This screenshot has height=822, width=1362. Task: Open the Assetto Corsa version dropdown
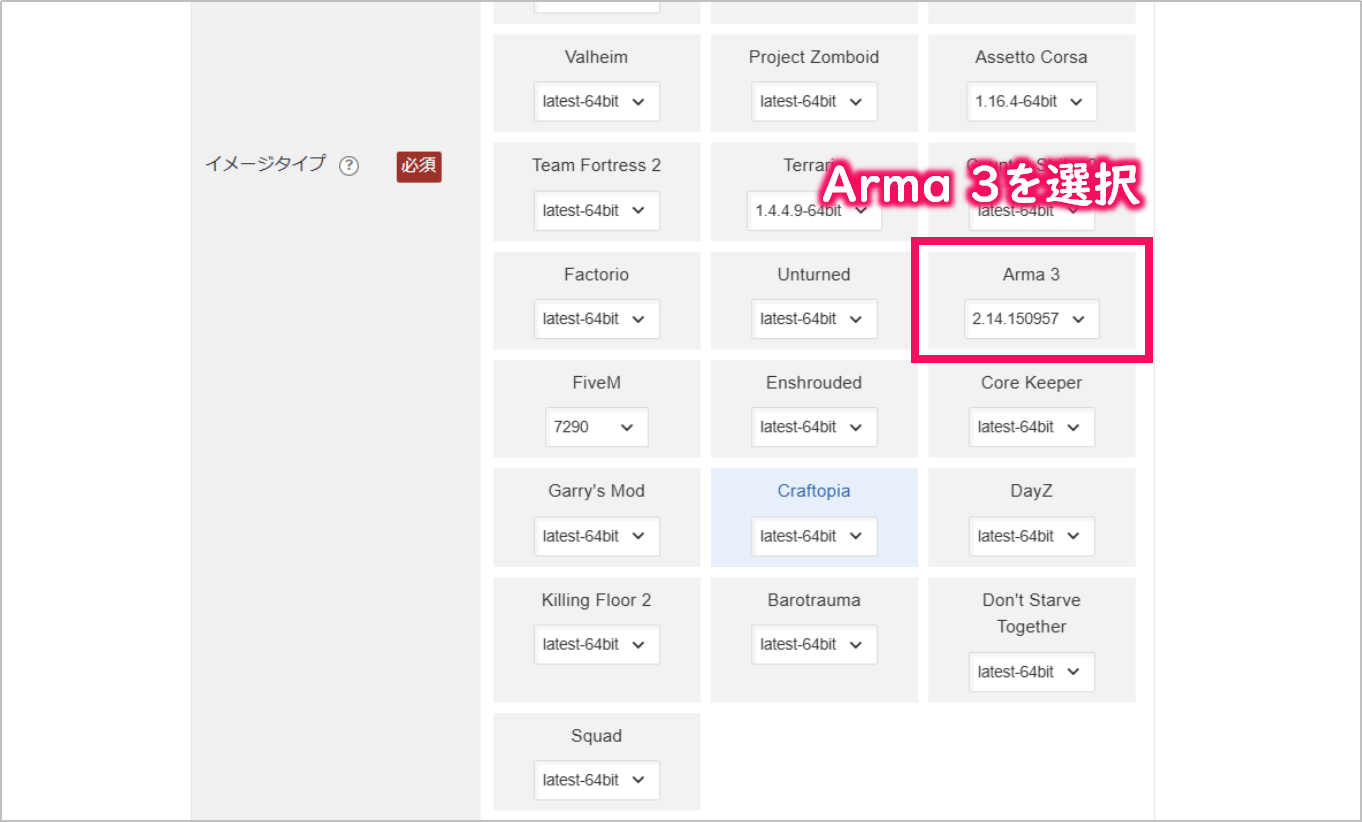pyautogui.click(x=1031, y=101)
